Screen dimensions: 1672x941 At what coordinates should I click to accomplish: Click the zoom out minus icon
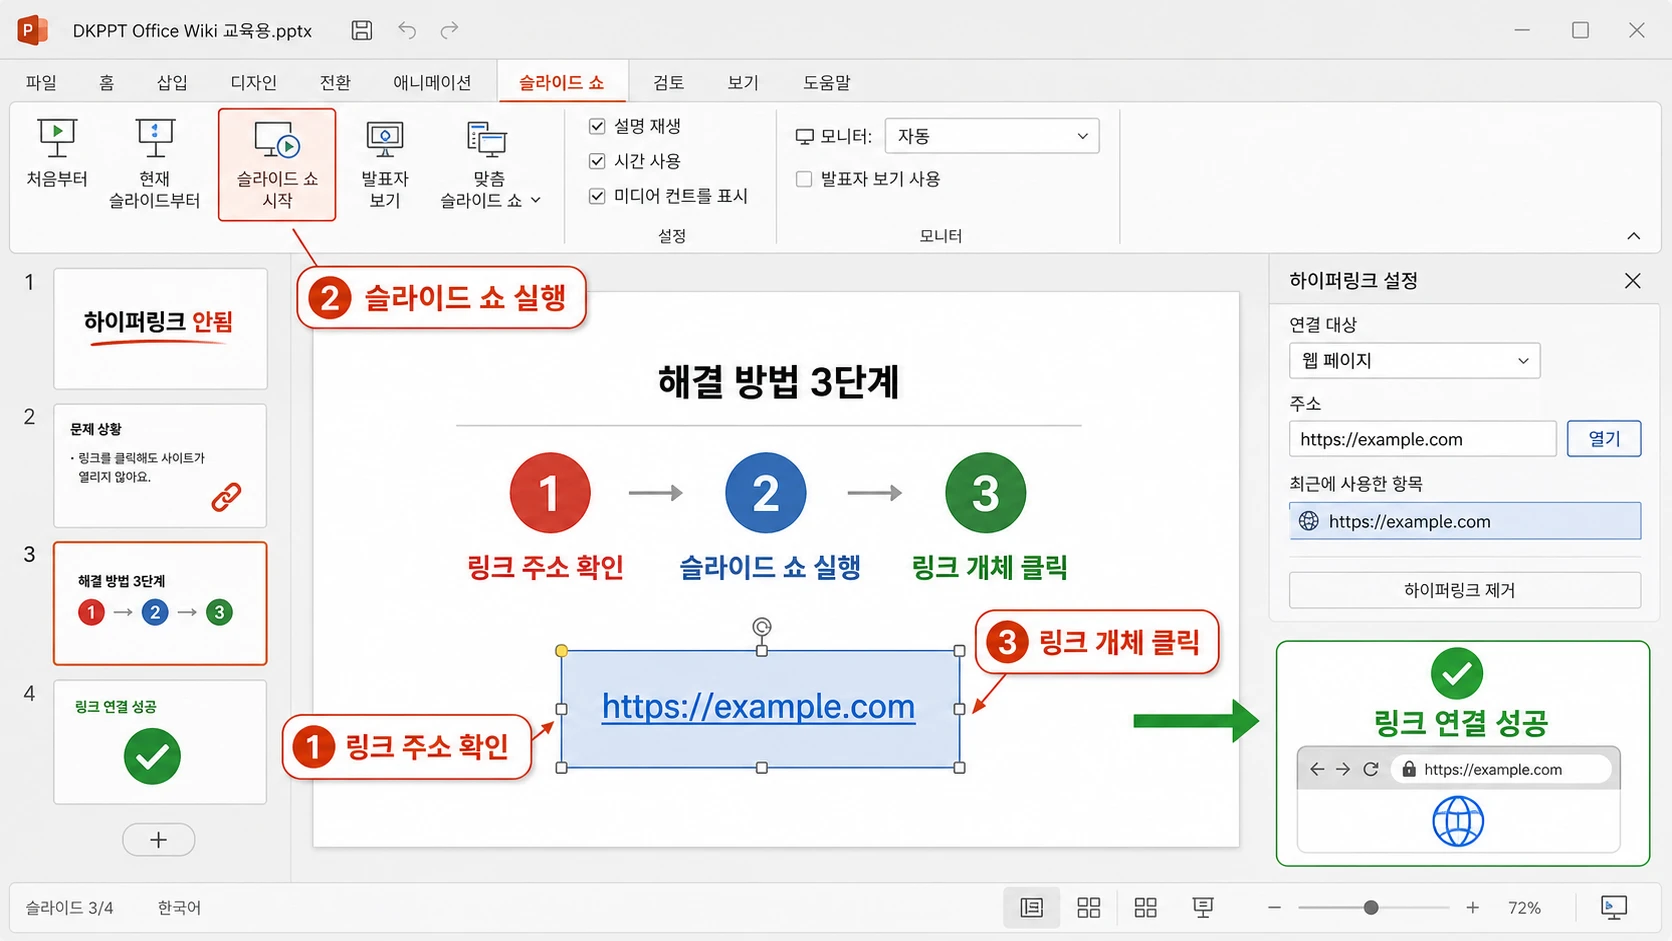tap(1274, 907)
